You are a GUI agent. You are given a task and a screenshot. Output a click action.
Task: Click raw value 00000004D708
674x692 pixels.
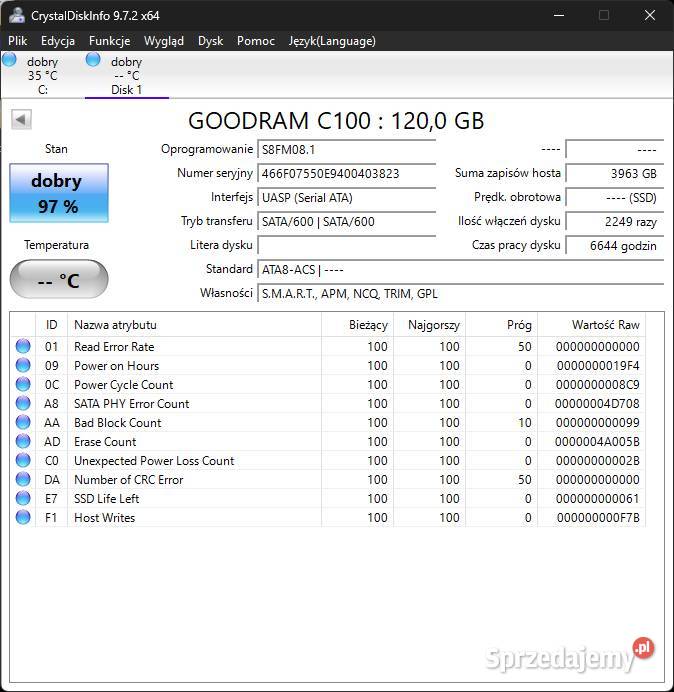pyautogui.click(x=597, y=404)
